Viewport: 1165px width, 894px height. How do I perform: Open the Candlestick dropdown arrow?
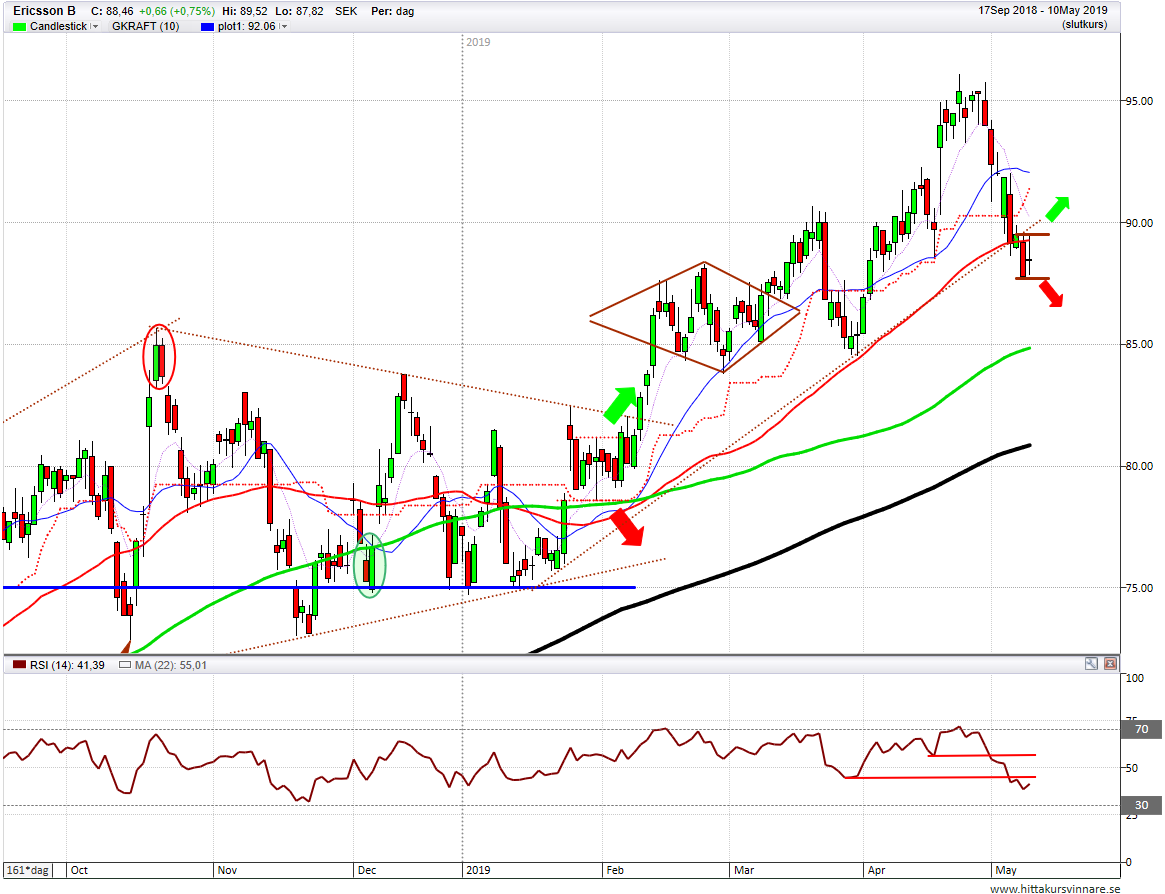pyautogui.click(x=94, y=26)
